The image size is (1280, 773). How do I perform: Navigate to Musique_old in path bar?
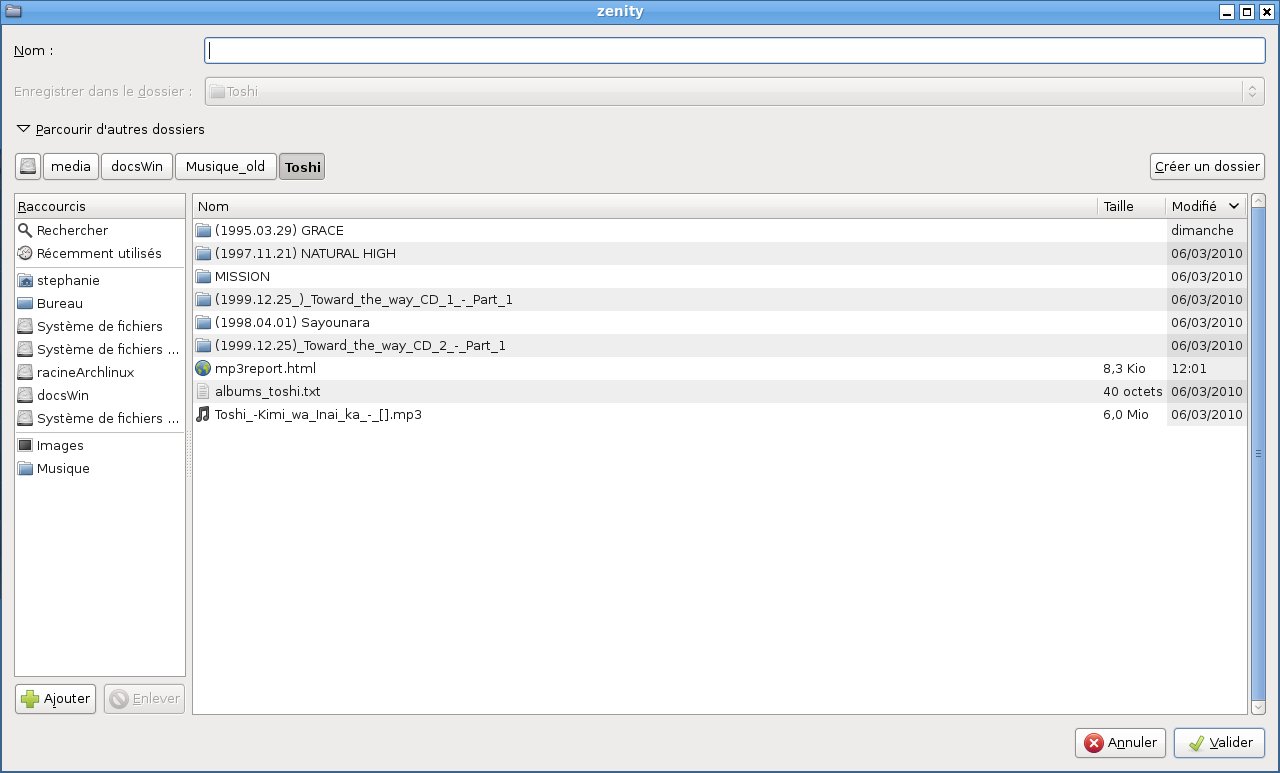coord(225,167)
